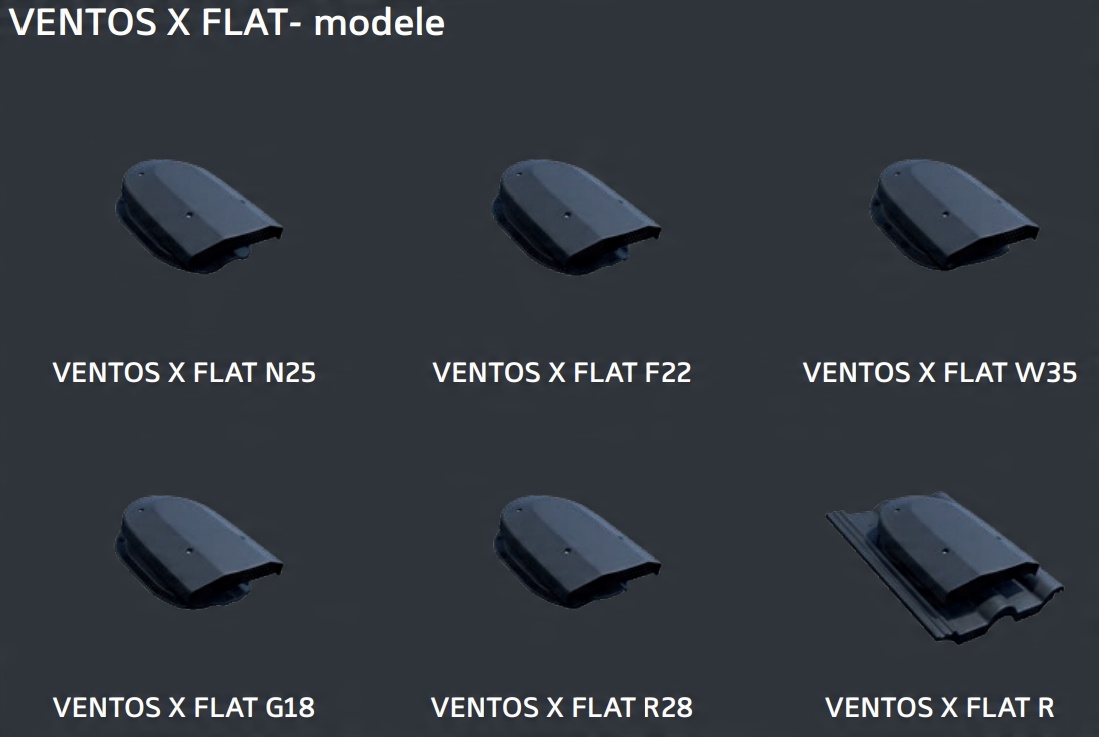The width and height of the screenshot is (1099, 737).
Task: Click the center screw hole on the R28 vent
Action: point(567,551)
